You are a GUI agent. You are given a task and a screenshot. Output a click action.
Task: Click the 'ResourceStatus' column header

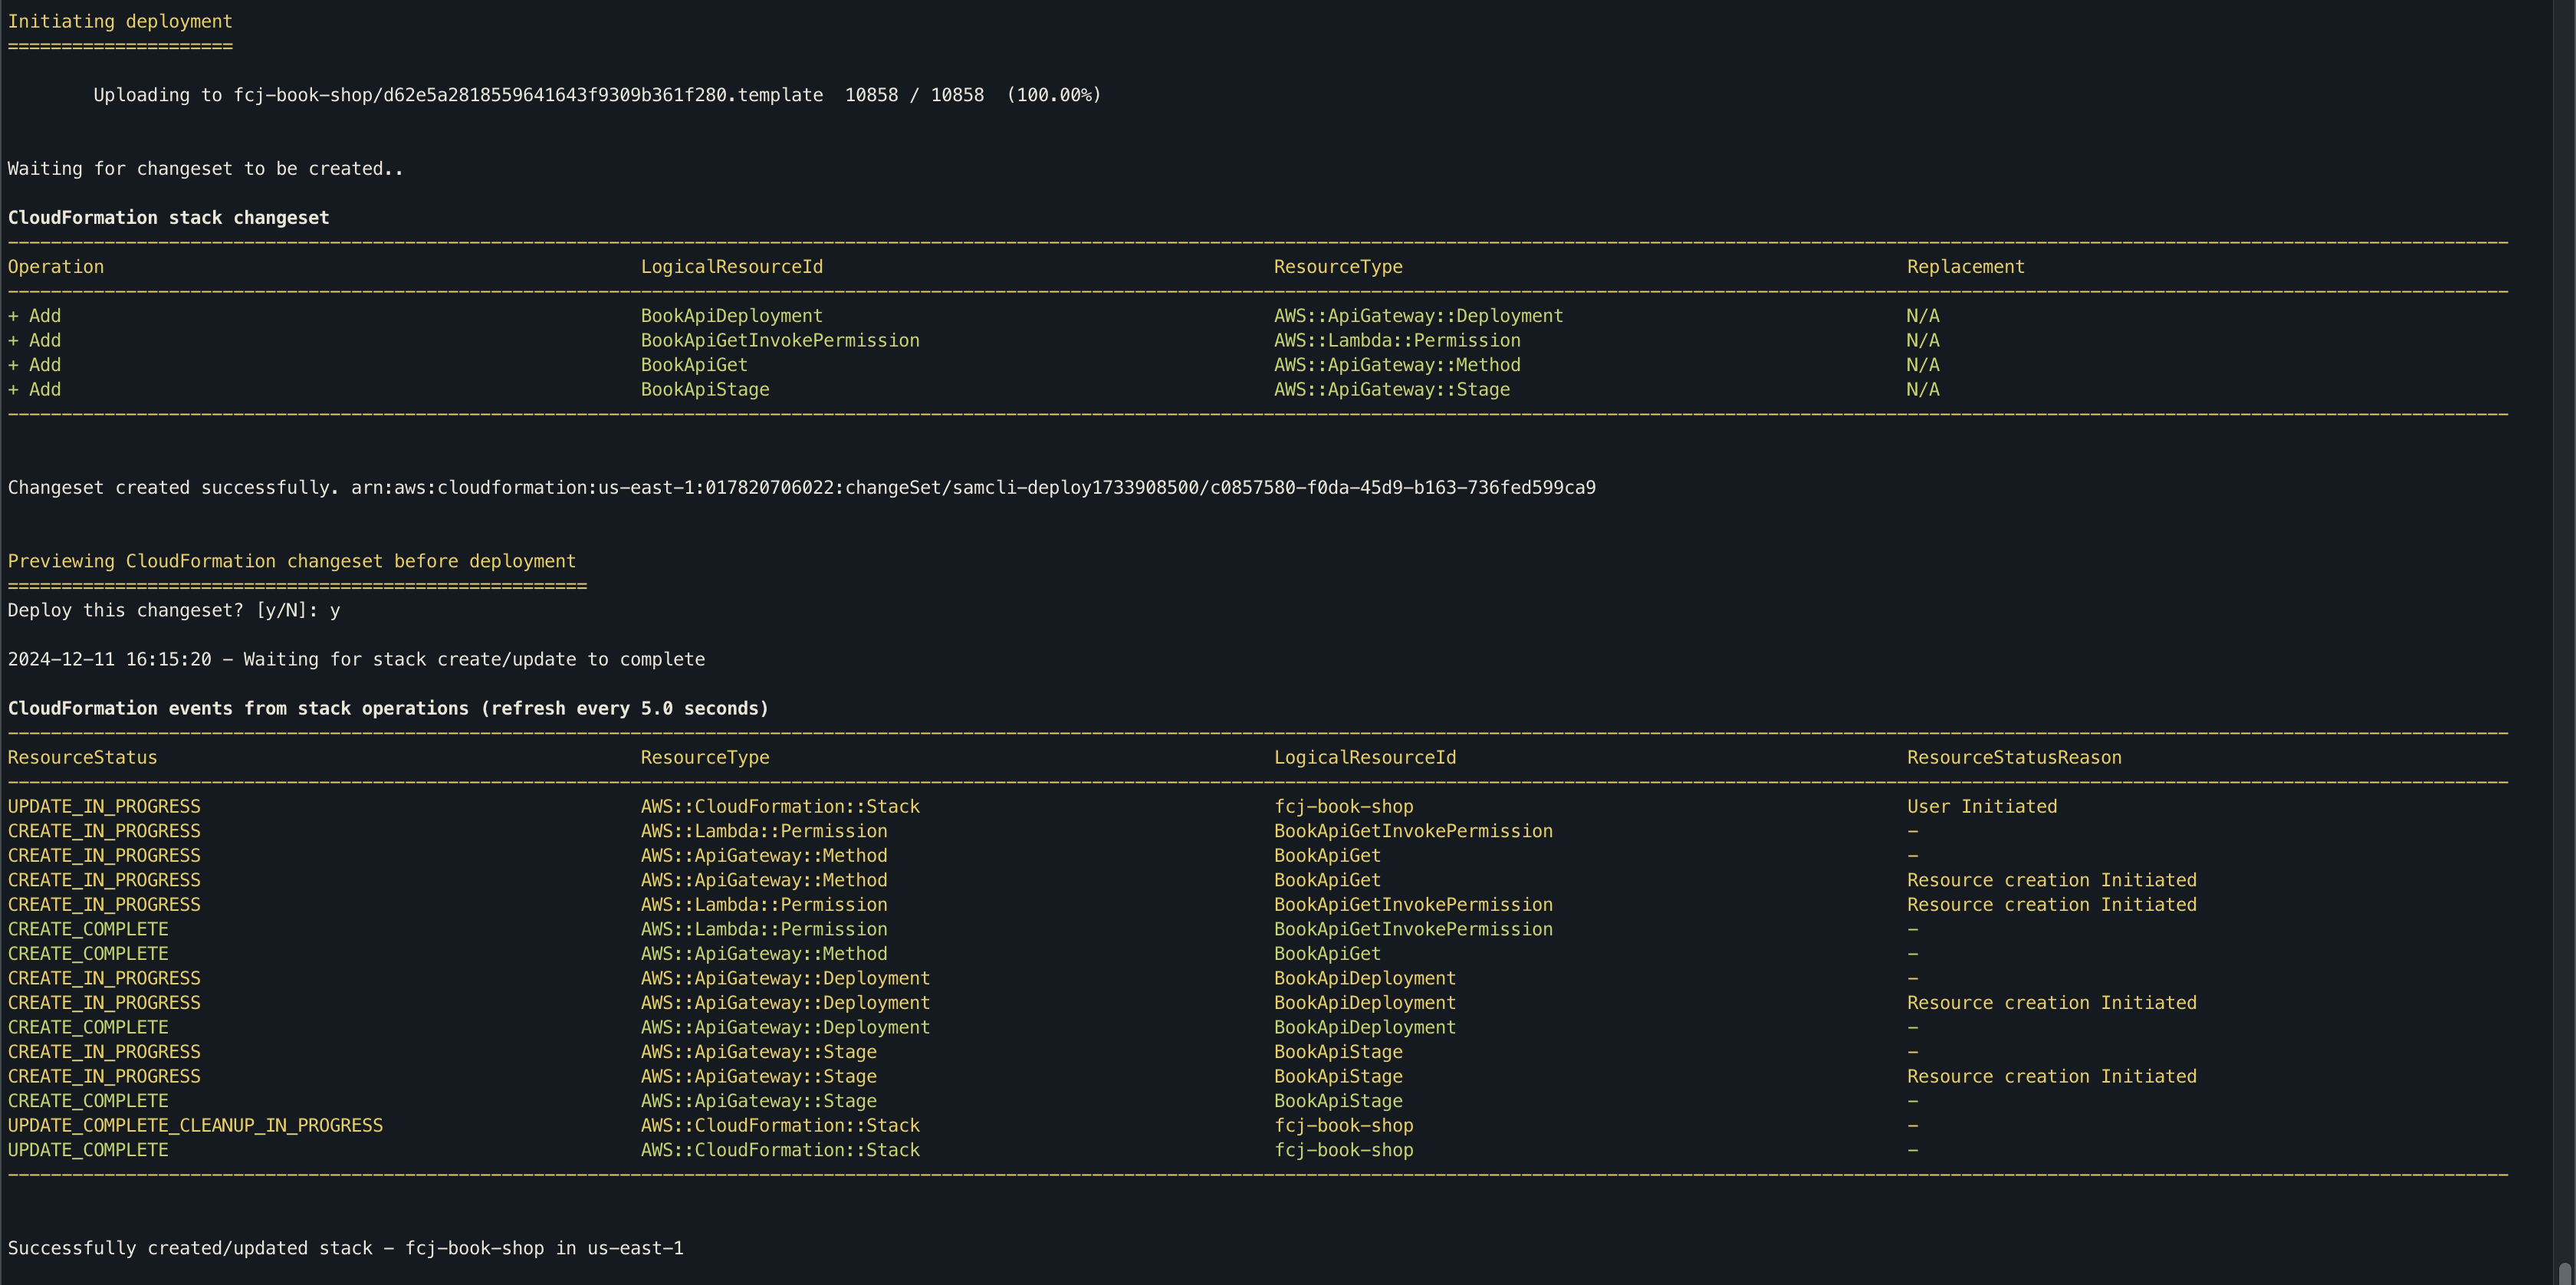pyautogui.click(x=82, y=758)
